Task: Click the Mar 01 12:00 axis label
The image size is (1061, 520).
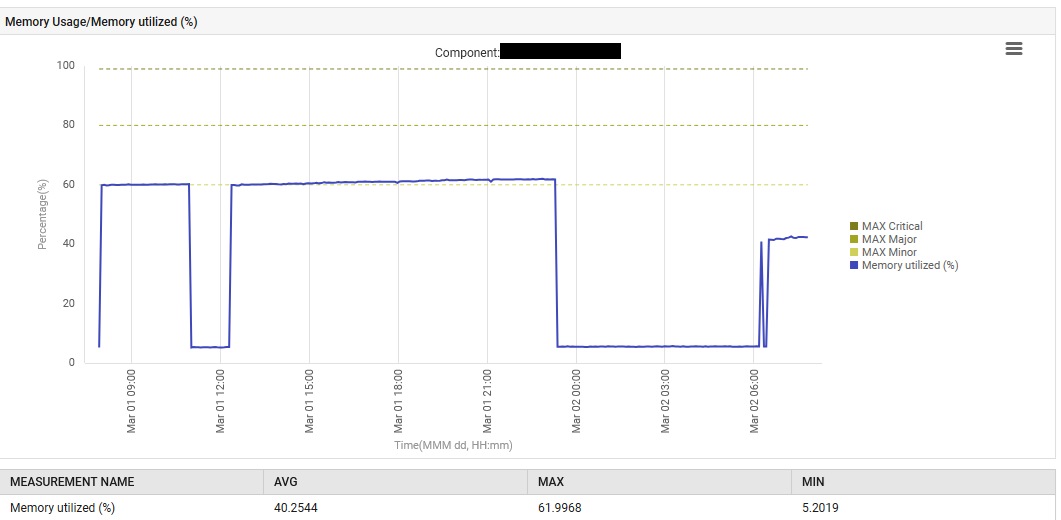Action: (221, 402)
